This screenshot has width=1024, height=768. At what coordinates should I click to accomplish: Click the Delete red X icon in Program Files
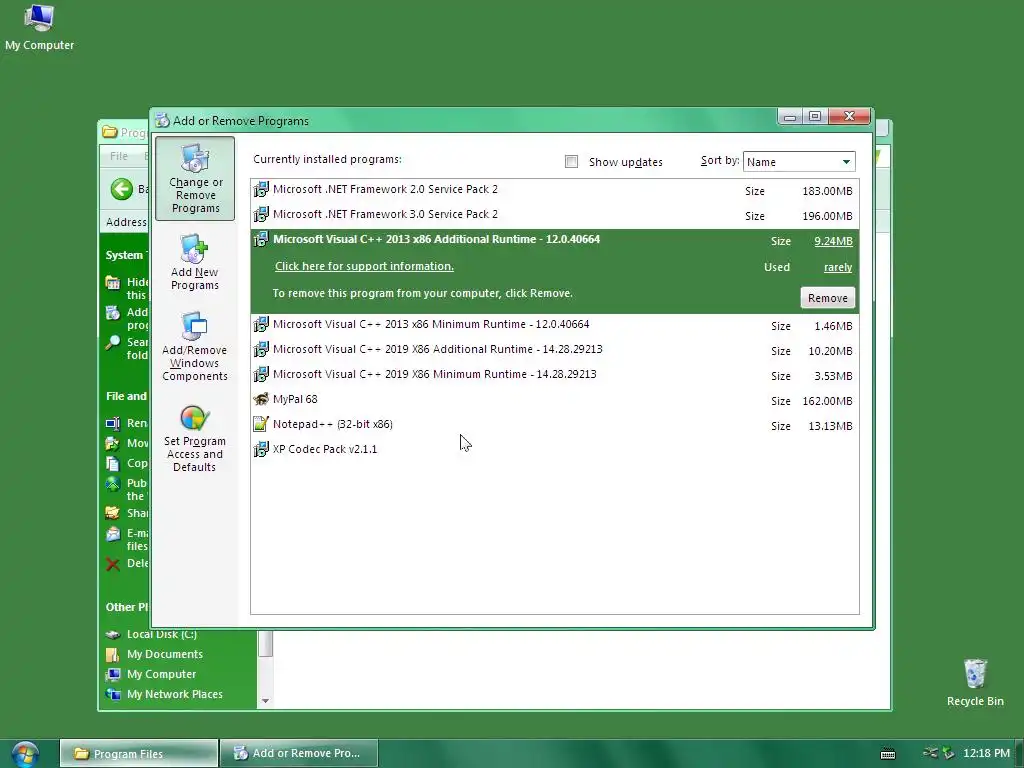113,564
